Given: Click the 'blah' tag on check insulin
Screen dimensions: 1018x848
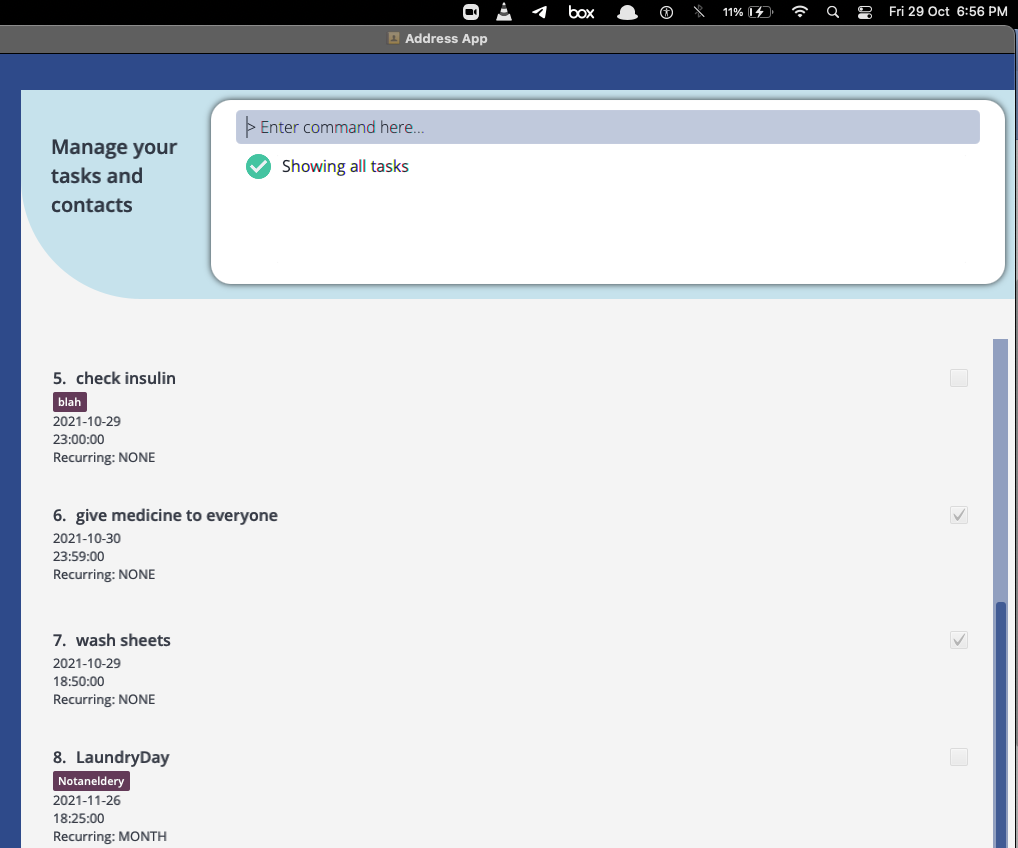Looking at the screenshot, I should click(69, 402).
